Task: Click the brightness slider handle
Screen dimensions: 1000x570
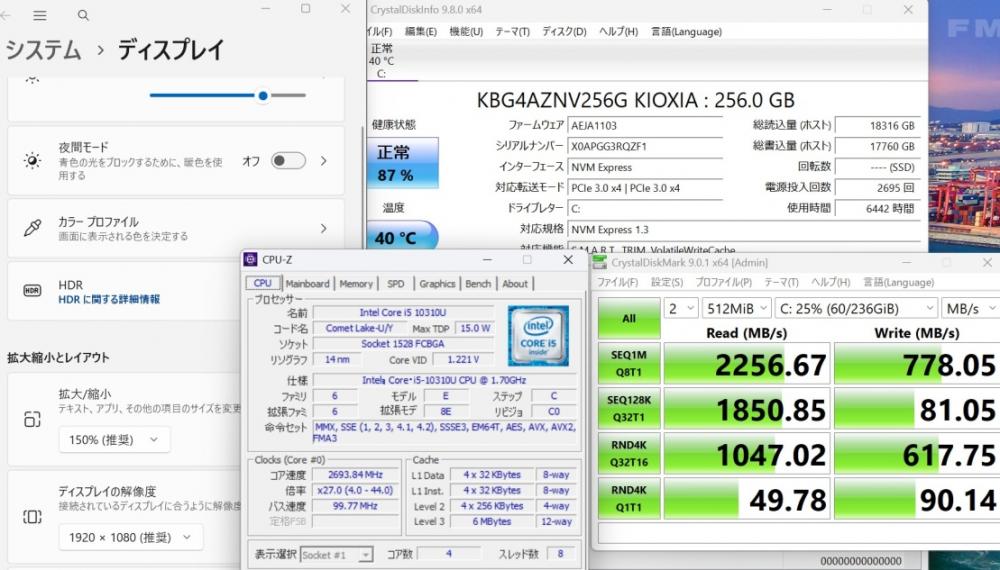Action: pyautogui.click(x=263, y=96)
